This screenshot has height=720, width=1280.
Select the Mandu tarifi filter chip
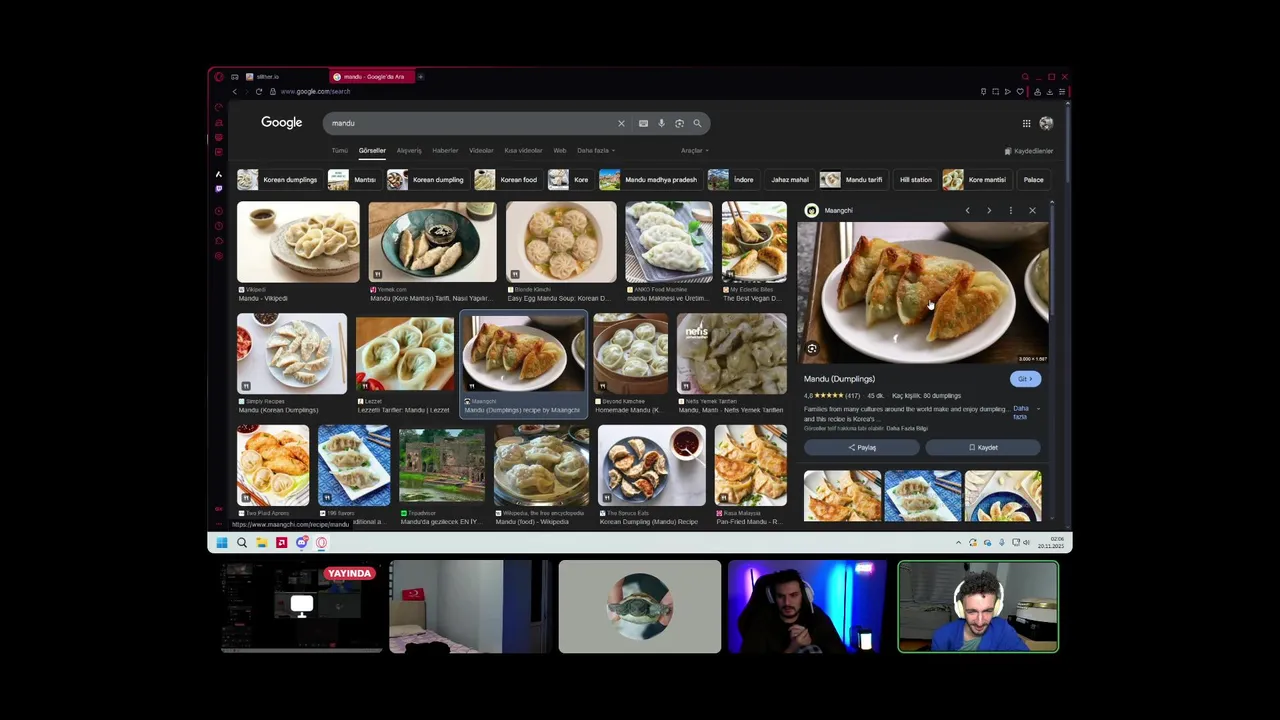tap(852, 180)
